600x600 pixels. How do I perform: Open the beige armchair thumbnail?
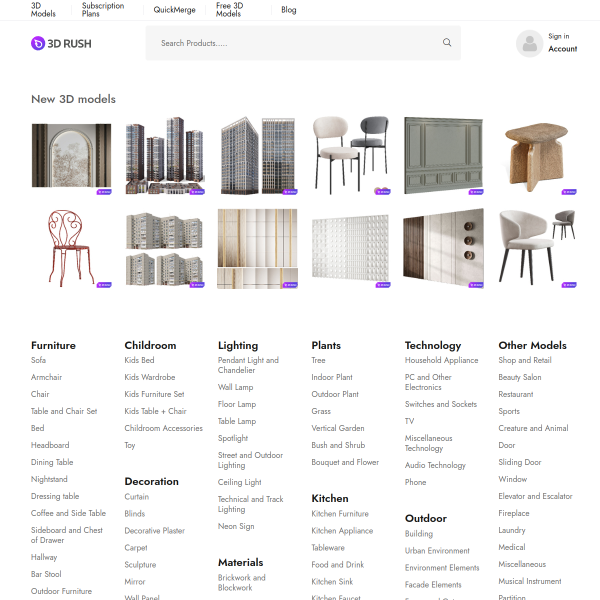pyautogui.click(x=538, y=249)
